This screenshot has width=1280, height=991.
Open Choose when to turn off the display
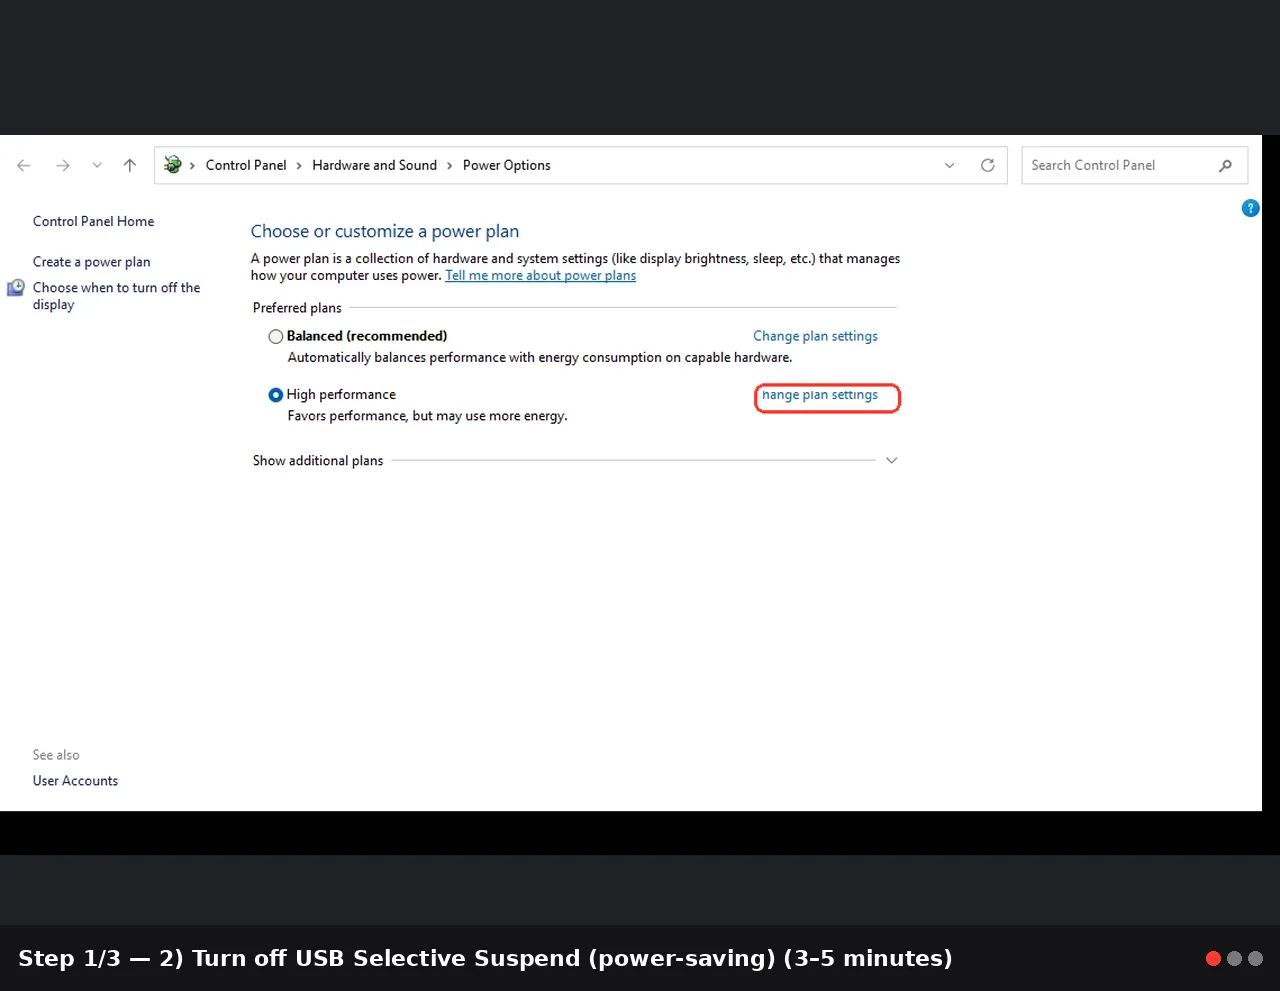(116, 296)
